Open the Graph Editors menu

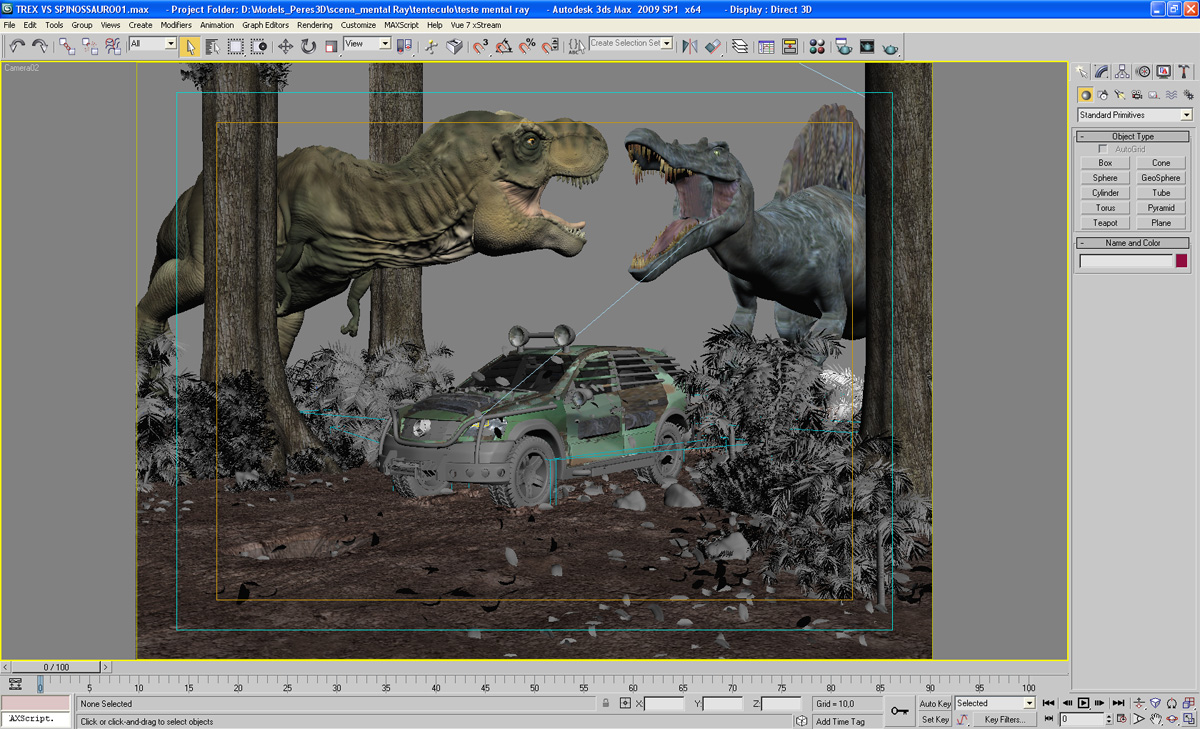[265, 25]
